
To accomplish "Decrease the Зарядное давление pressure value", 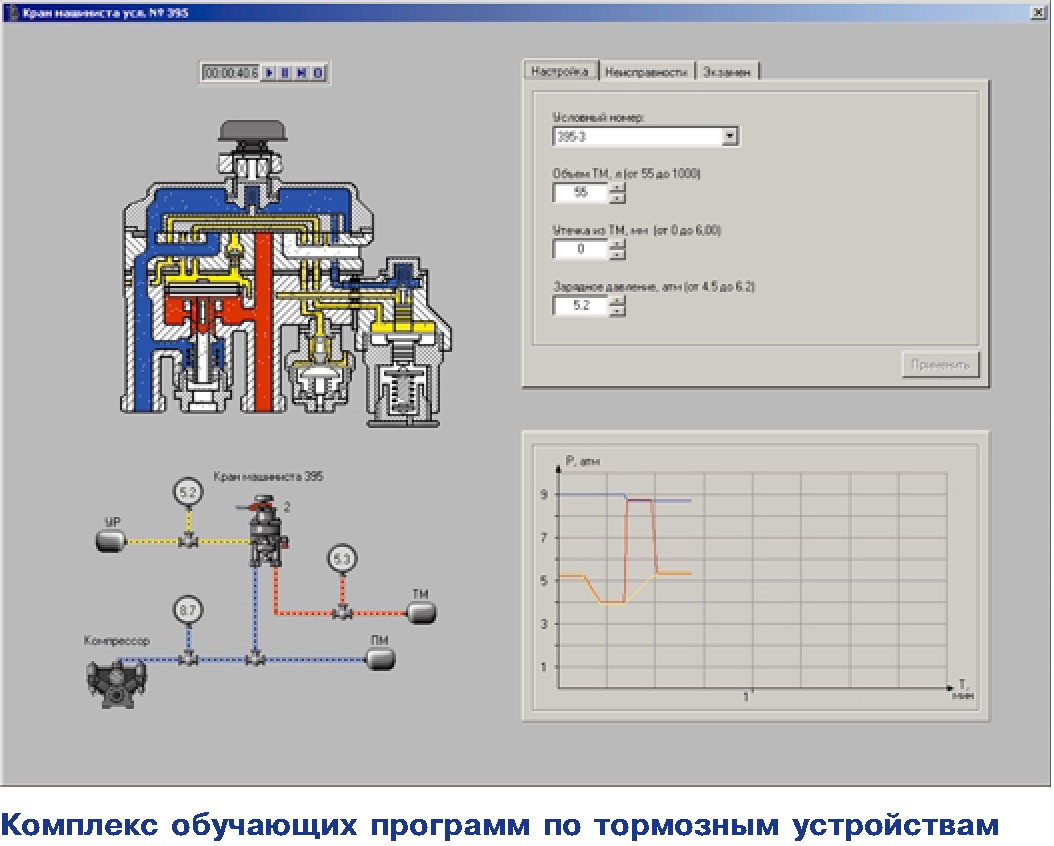I will [x=617, y=311].
